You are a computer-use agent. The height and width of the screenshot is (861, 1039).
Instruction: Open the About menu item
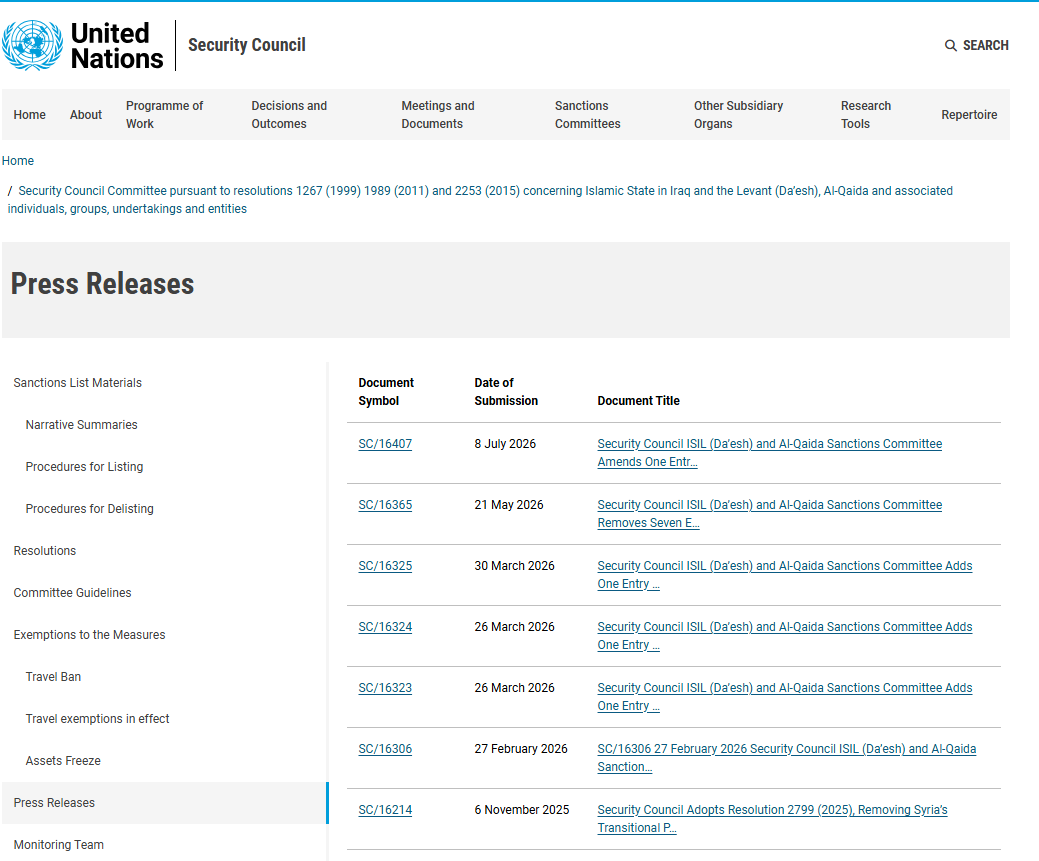(x=86, y=115)
